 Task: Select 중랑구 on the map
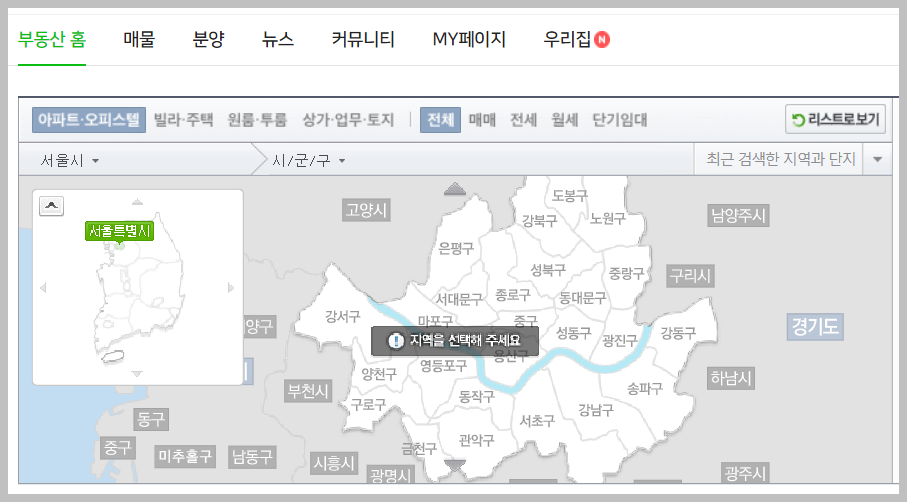point(626,273)
